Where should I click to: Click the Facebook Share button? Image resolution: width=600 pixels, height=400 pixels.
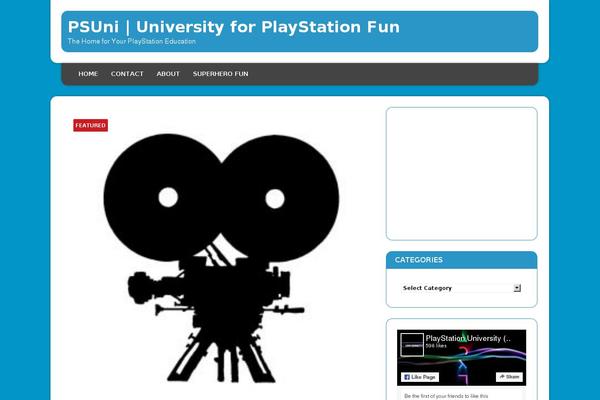pos(509,377)
